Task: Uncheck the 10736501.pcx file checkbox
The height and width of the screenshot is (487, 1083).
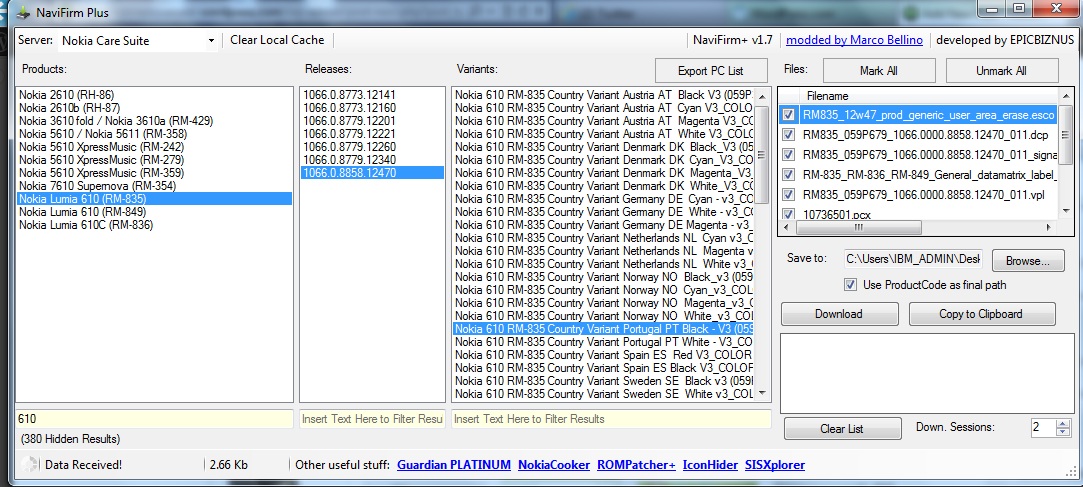Action: (789, 214)
